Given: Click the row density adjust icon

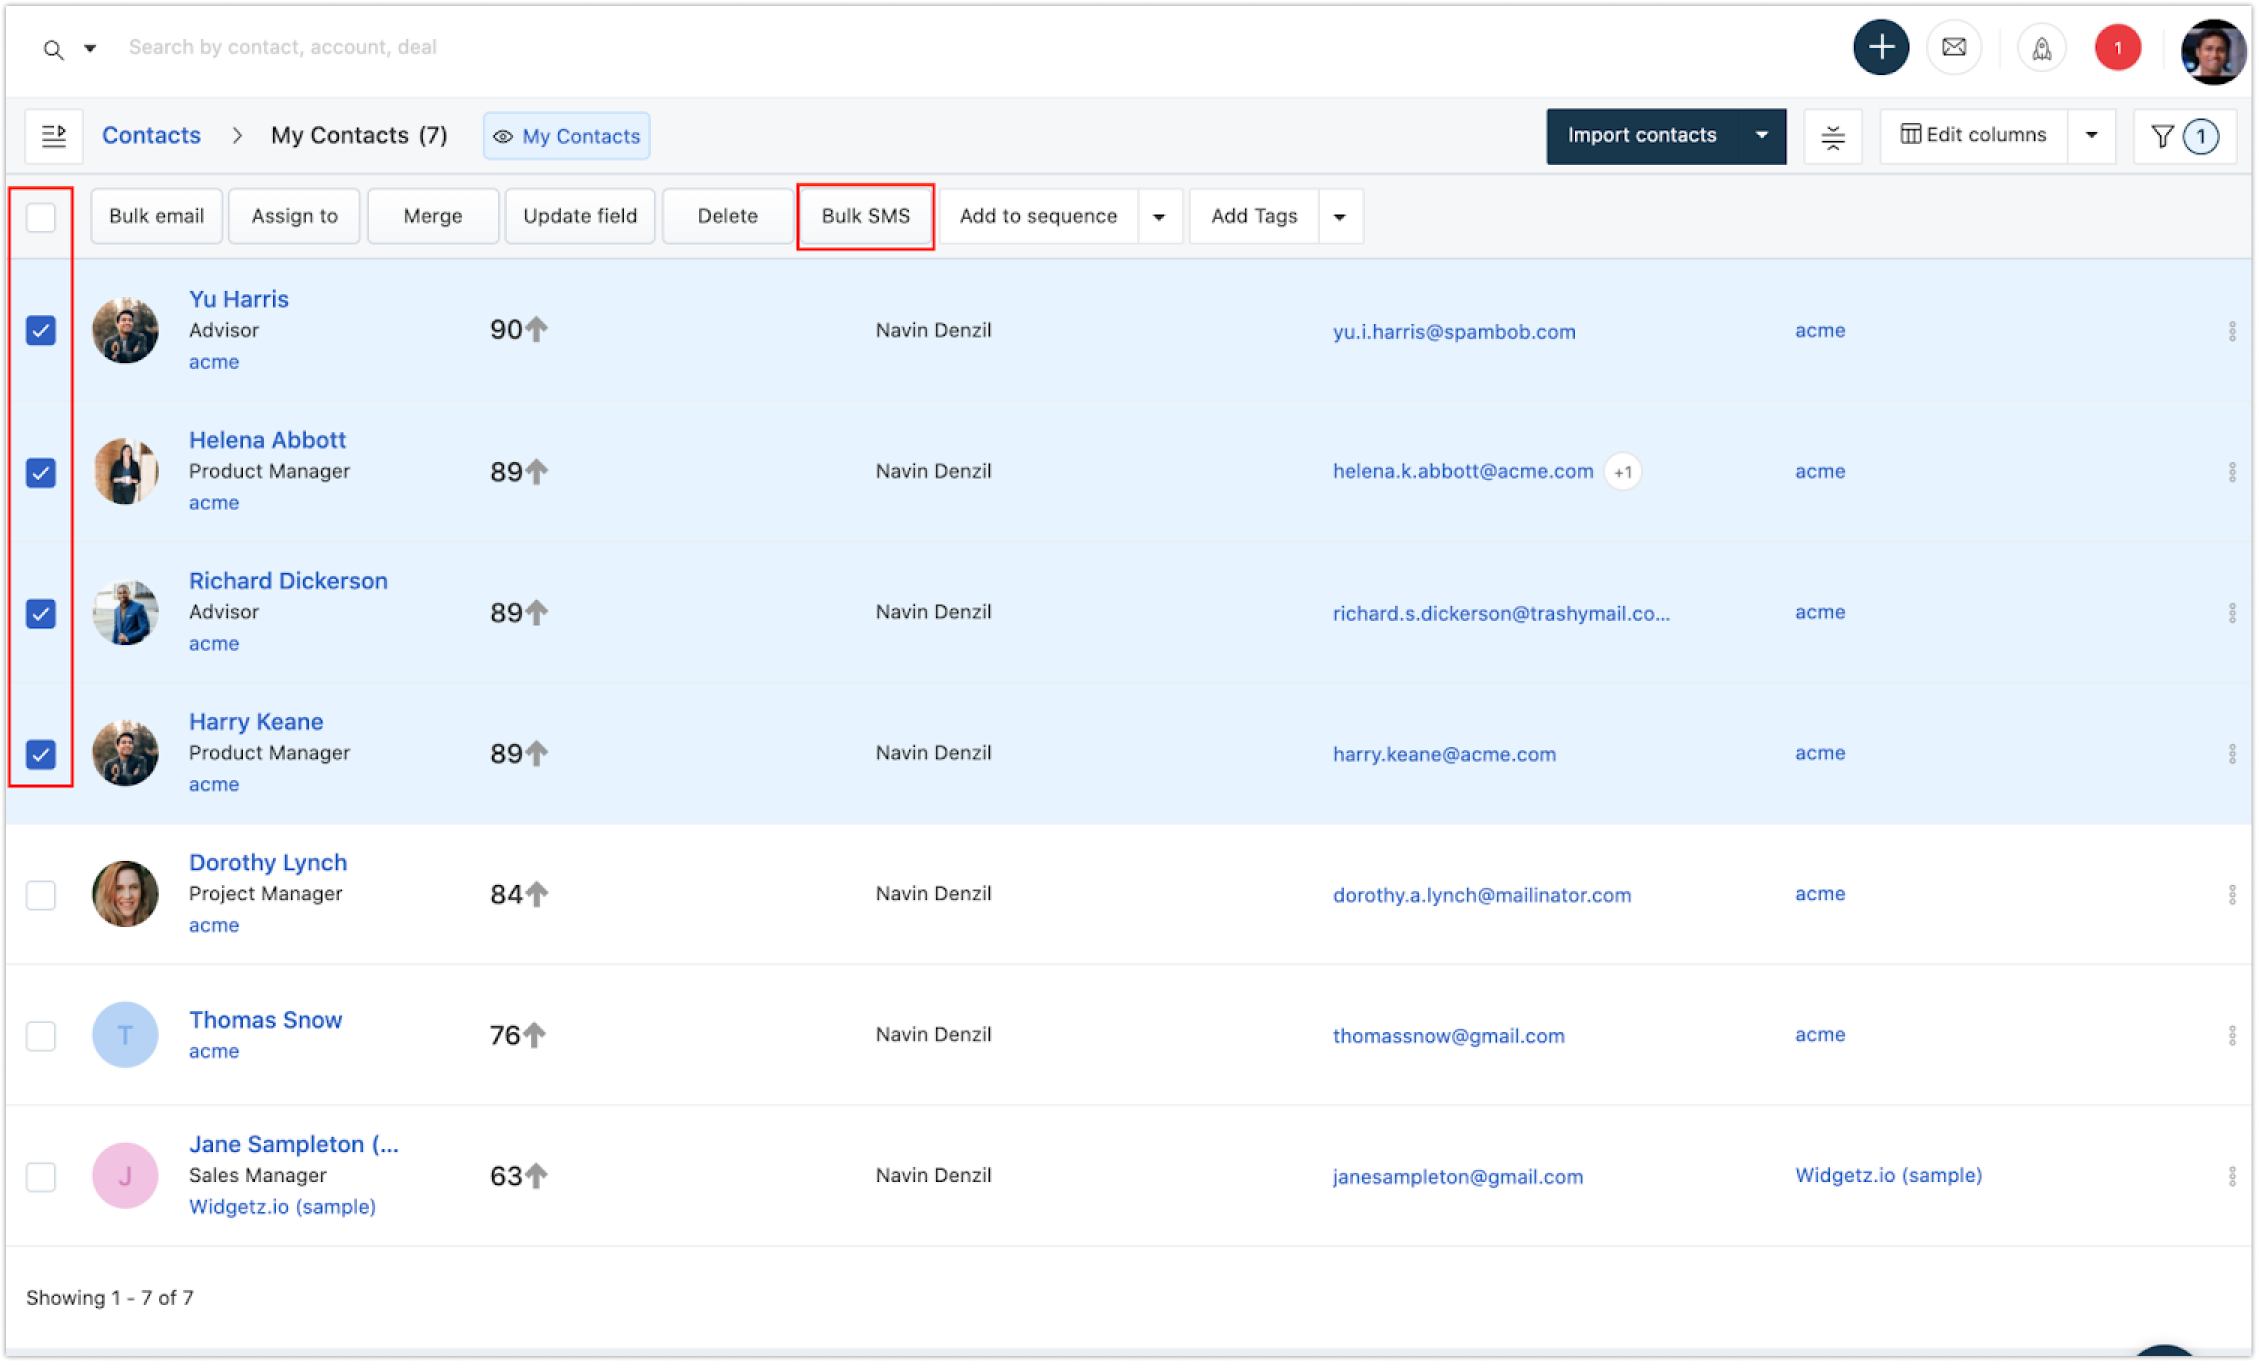Looking at the screenshot, I should coord(1832,136).
